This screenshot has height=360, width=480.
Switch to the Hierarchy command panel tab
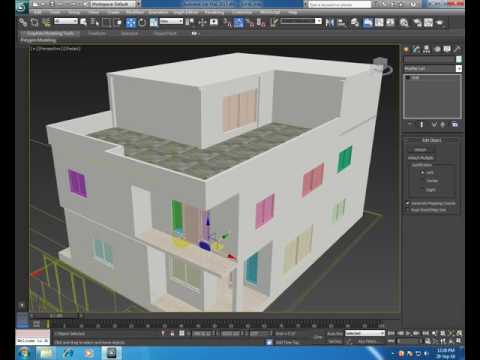coord(427,49)
